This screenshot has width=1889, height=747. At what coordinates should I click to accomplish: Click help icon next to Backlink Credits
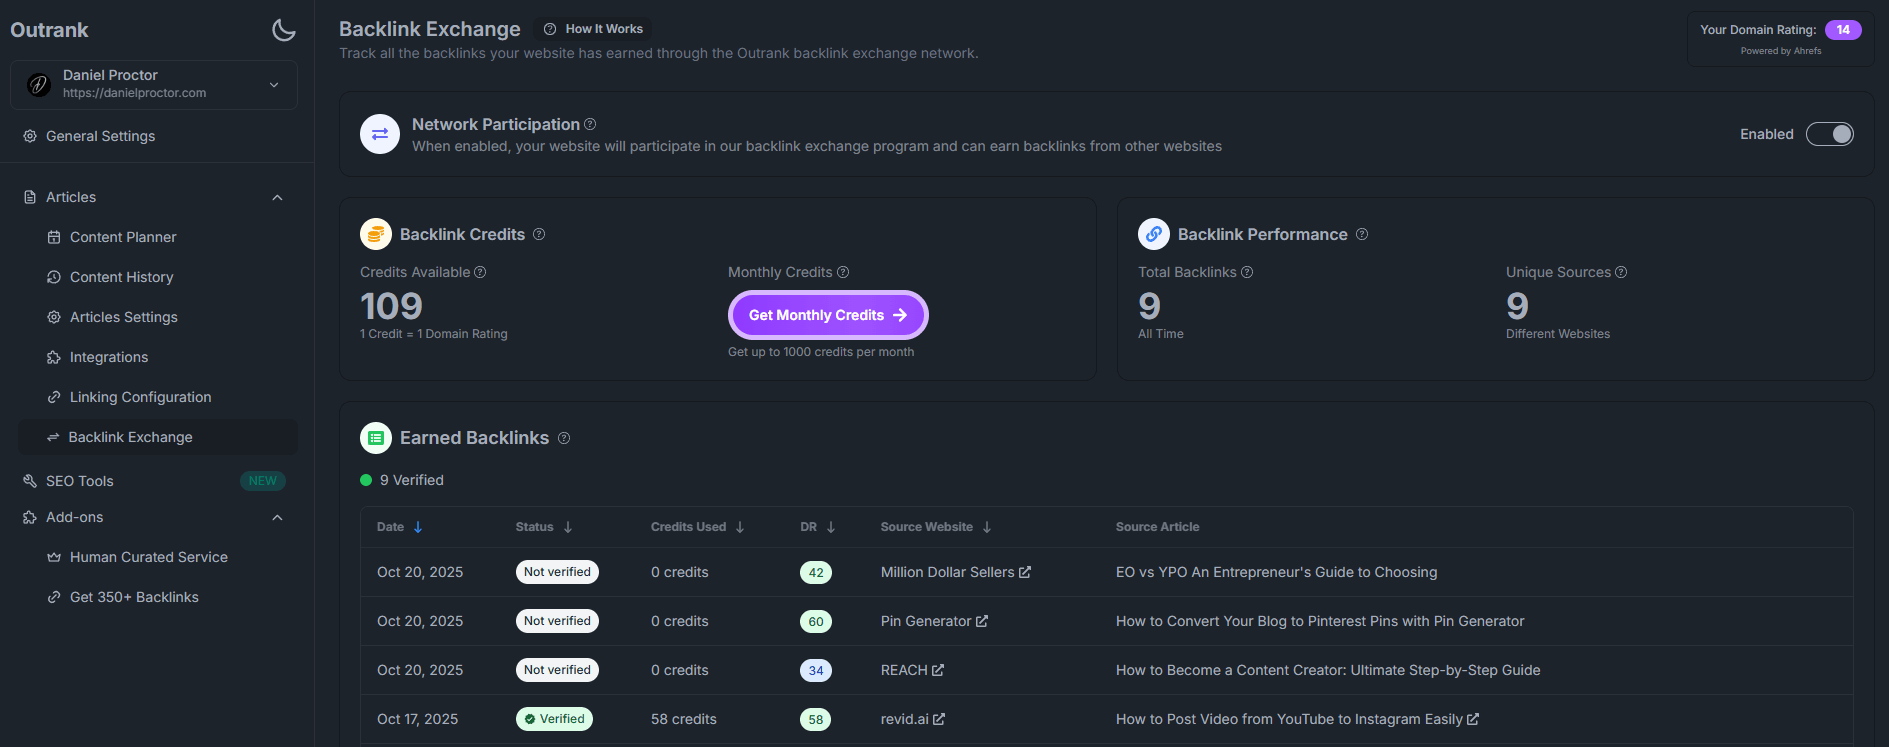pos(539,234)
